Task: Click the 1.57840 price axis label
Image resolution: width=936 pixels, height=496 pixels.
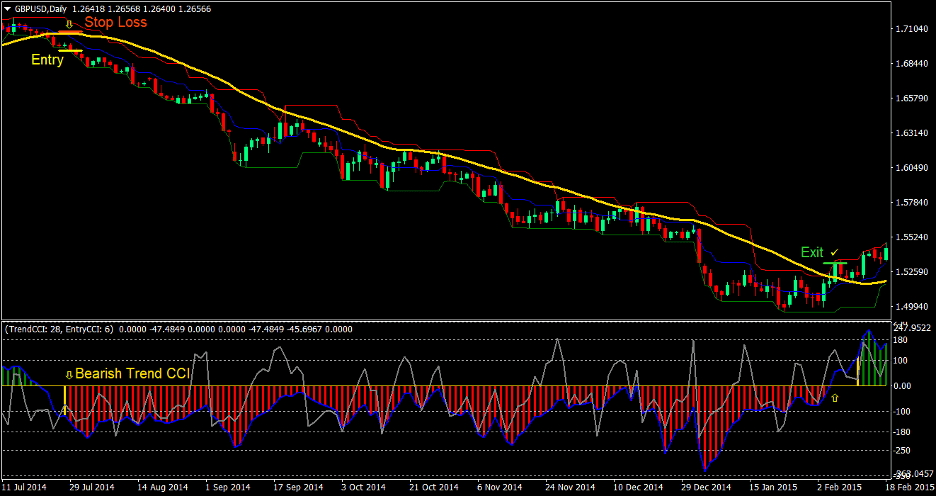Action: [913, 202]
